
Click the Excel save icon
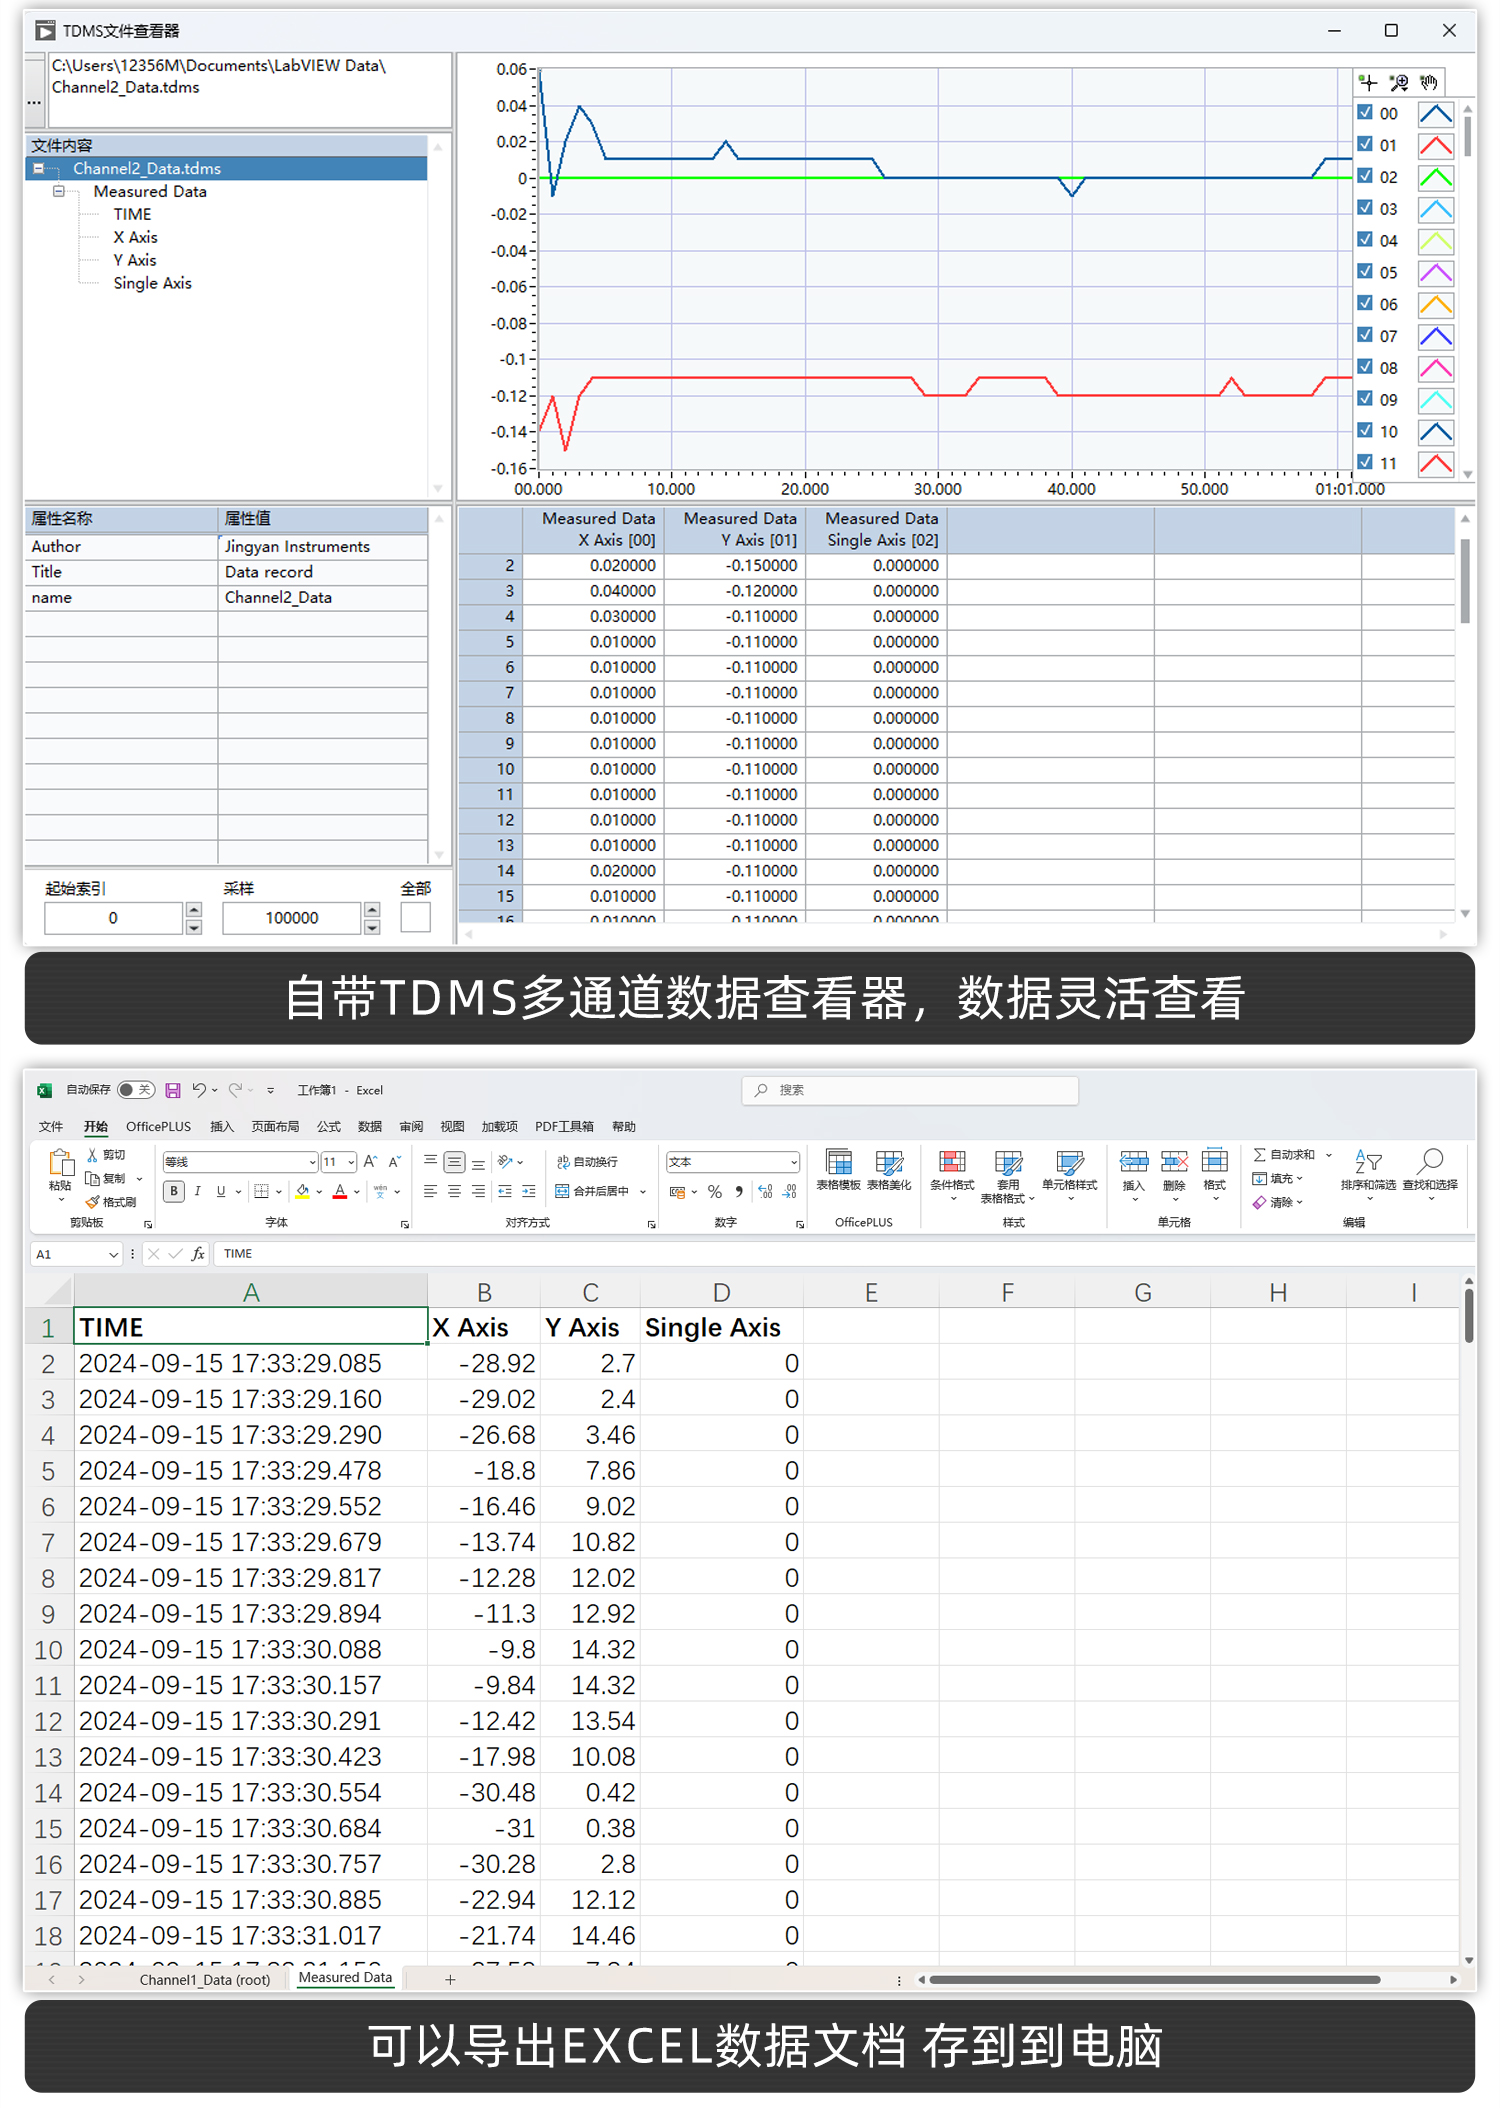pyautogui.click(x=173, y=1090)
